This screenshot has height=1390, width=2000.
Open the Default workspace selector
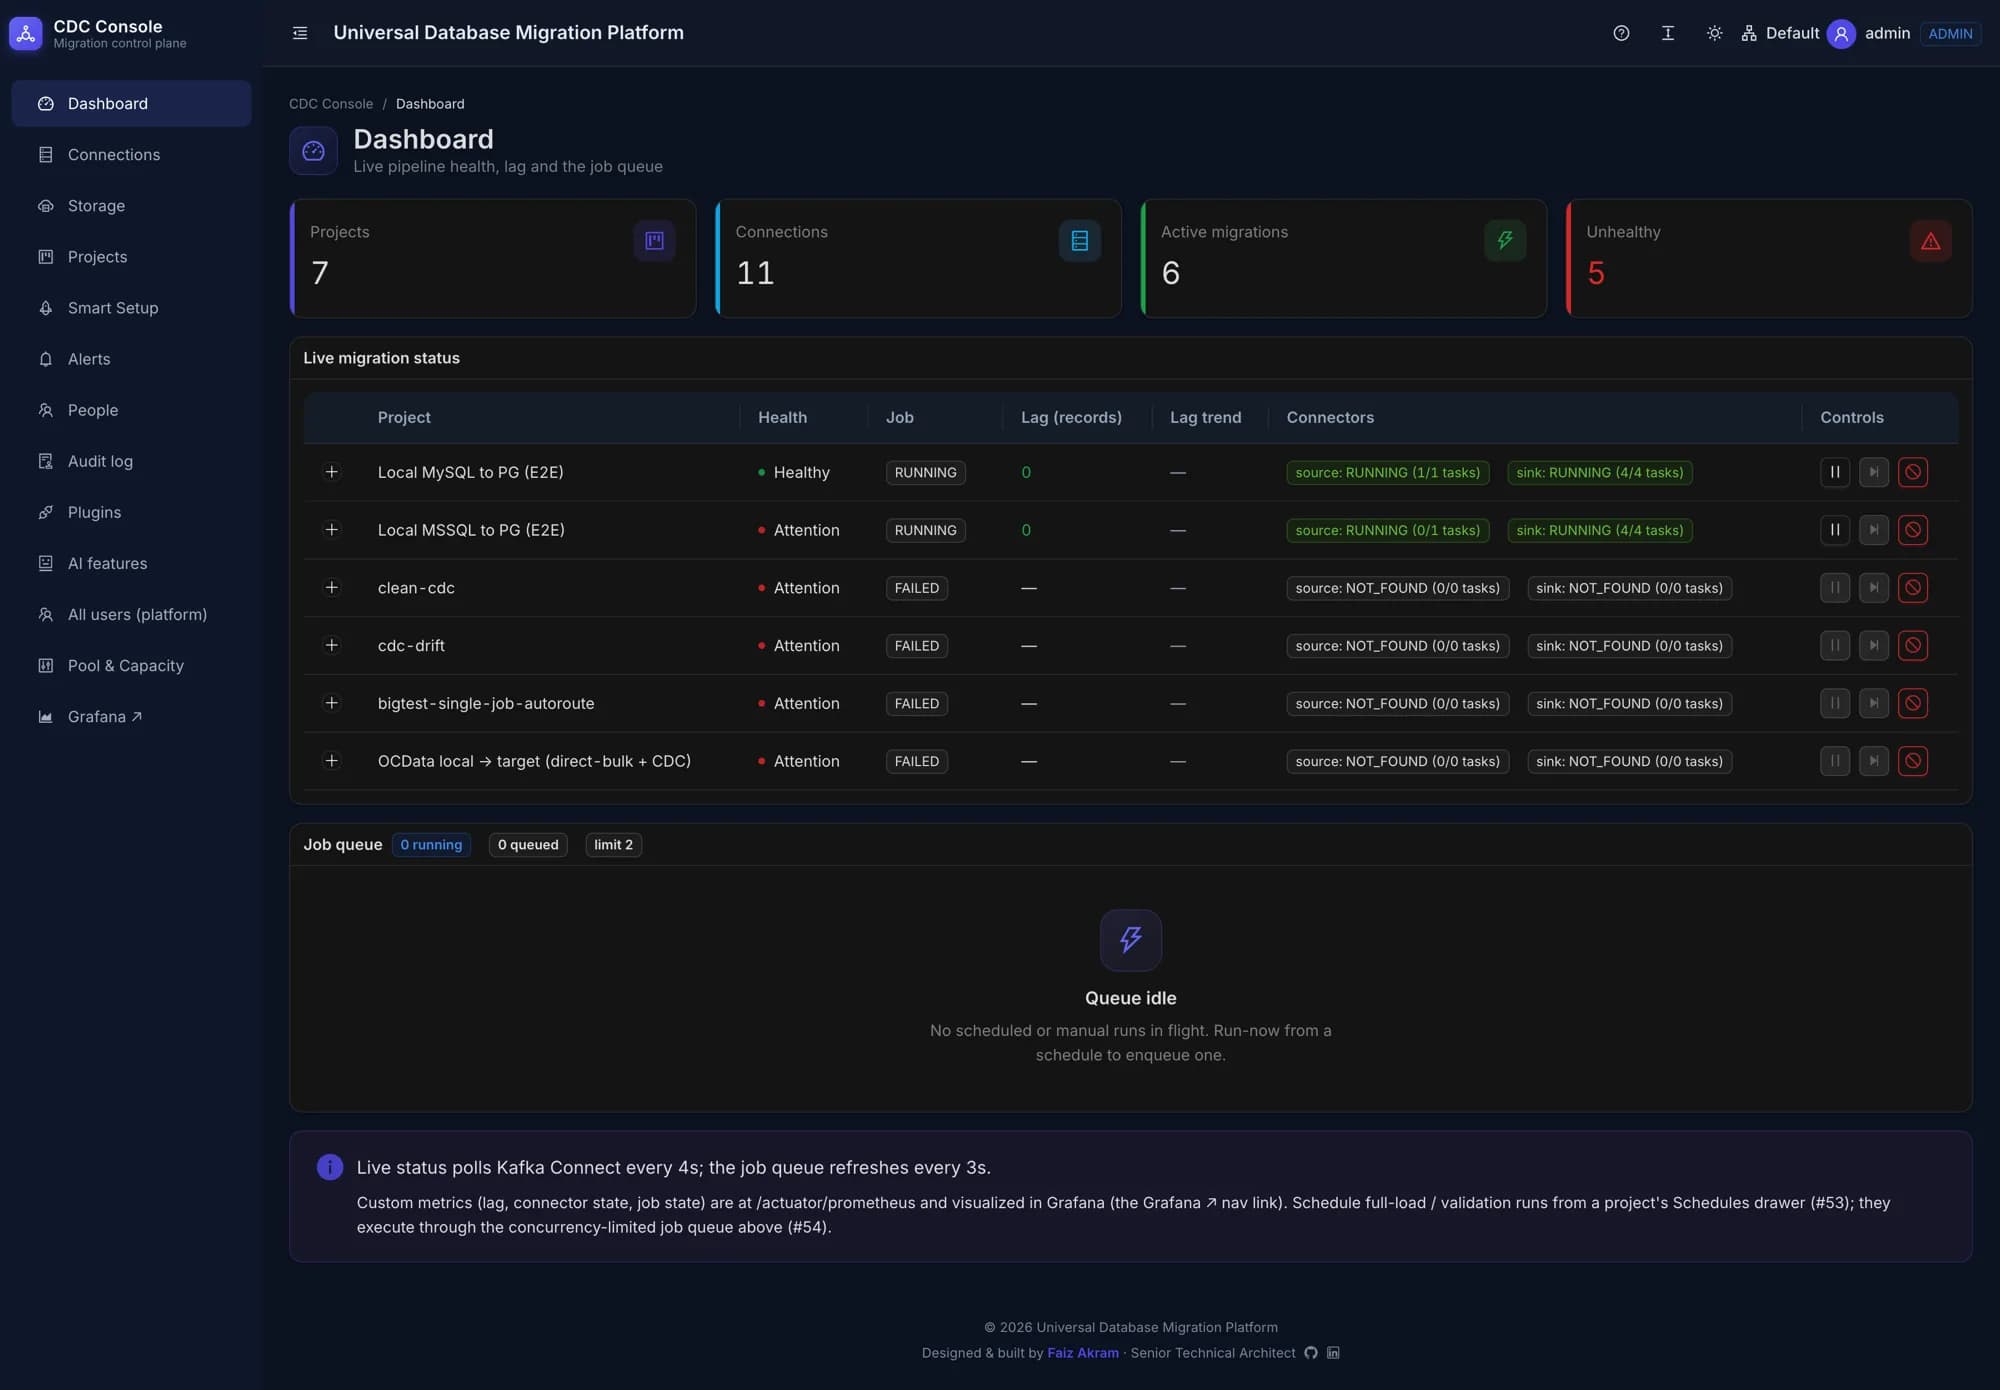pos(1780,33)
